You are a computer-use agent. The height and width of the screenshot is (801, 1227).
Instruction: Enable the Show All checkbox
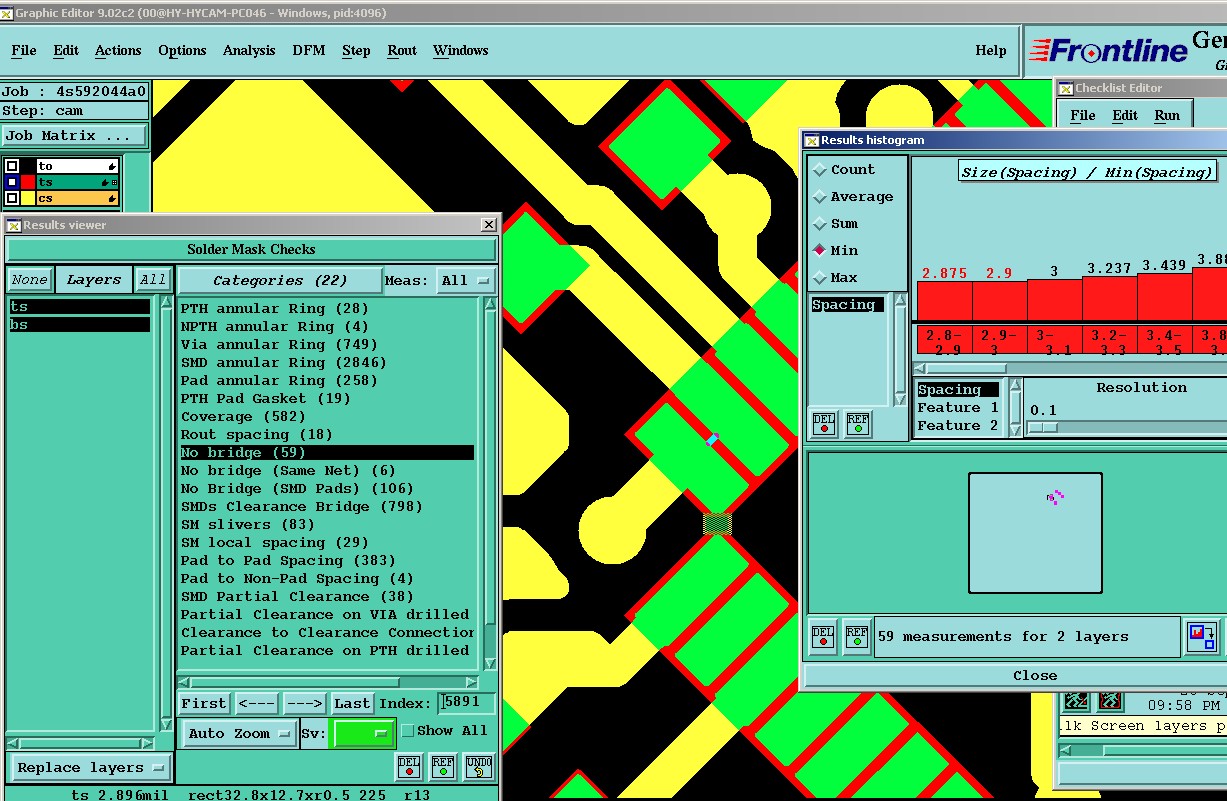[x=408, y=731]
